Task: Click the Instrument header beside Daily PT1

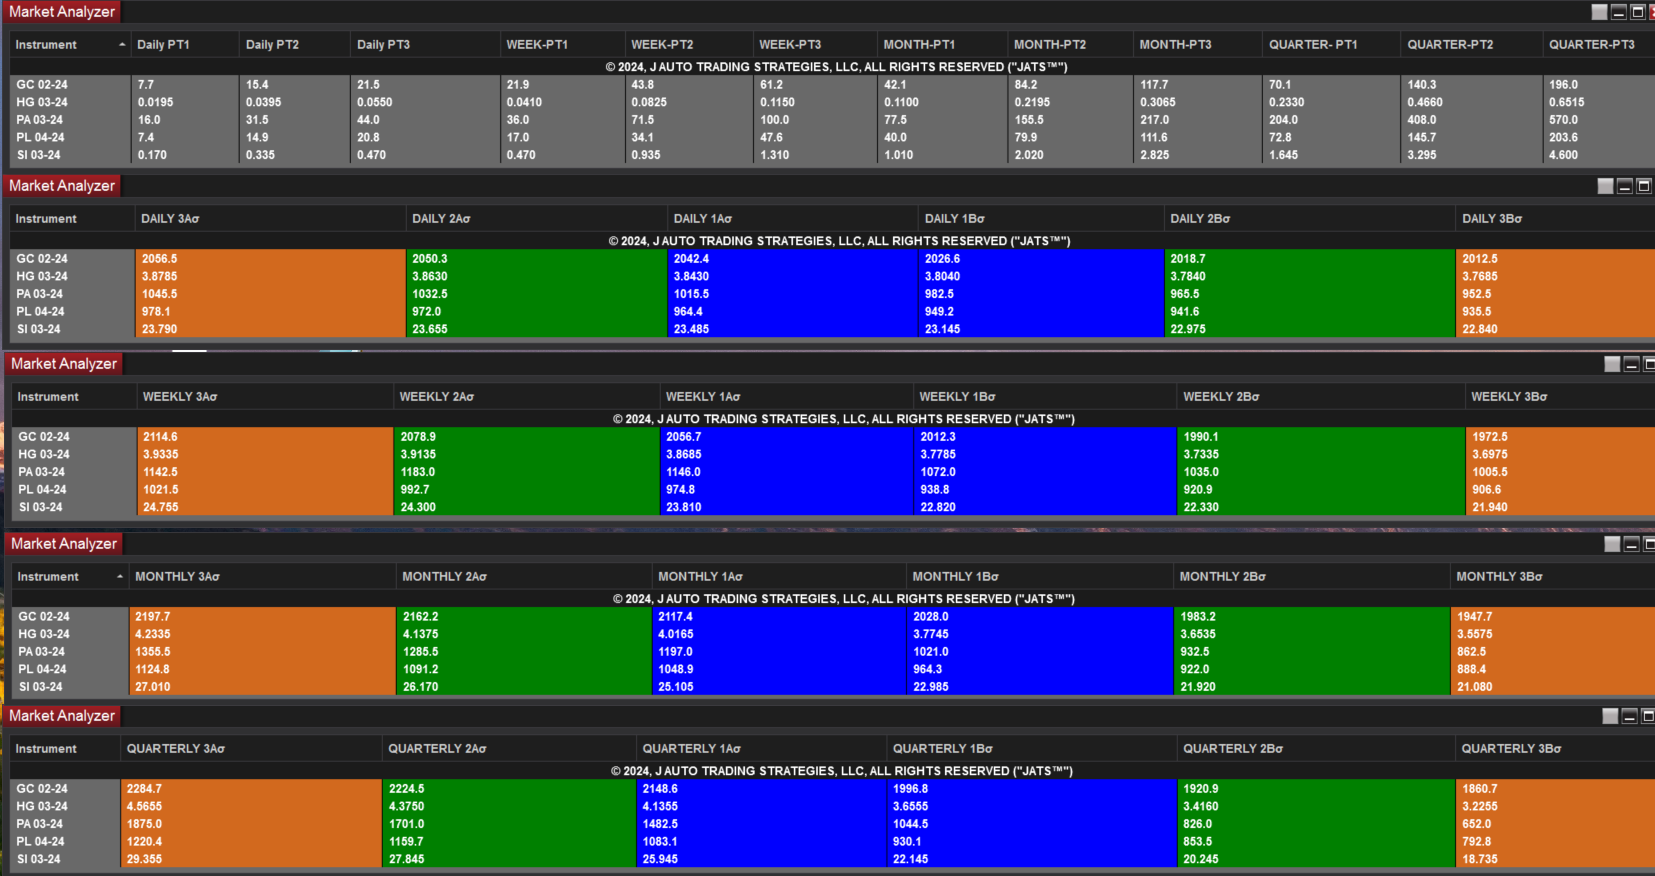Action: 70,45
